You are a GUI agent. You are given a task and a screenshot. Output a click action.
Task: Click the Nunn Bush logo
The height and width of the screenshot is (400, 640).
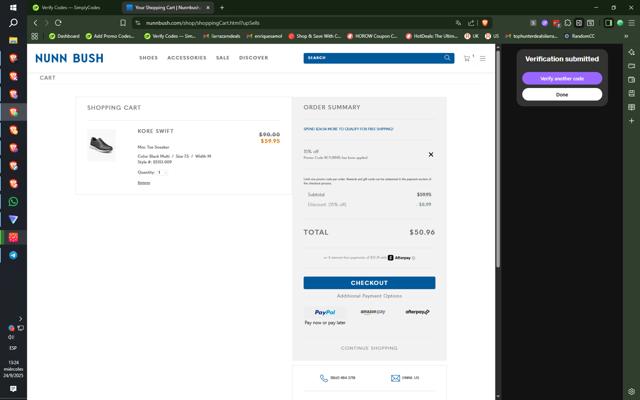[69, 58]
